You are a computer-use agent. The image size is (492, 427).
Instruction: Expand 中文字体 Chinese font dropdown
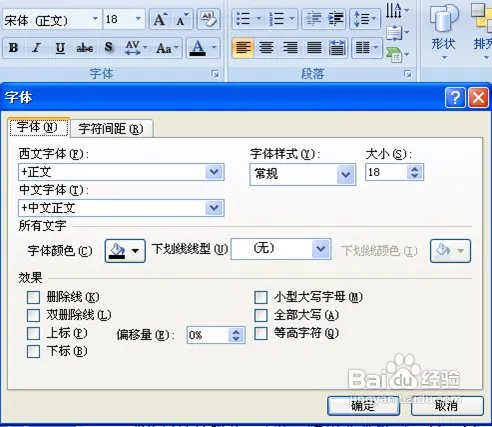click(x=214, y=208)
